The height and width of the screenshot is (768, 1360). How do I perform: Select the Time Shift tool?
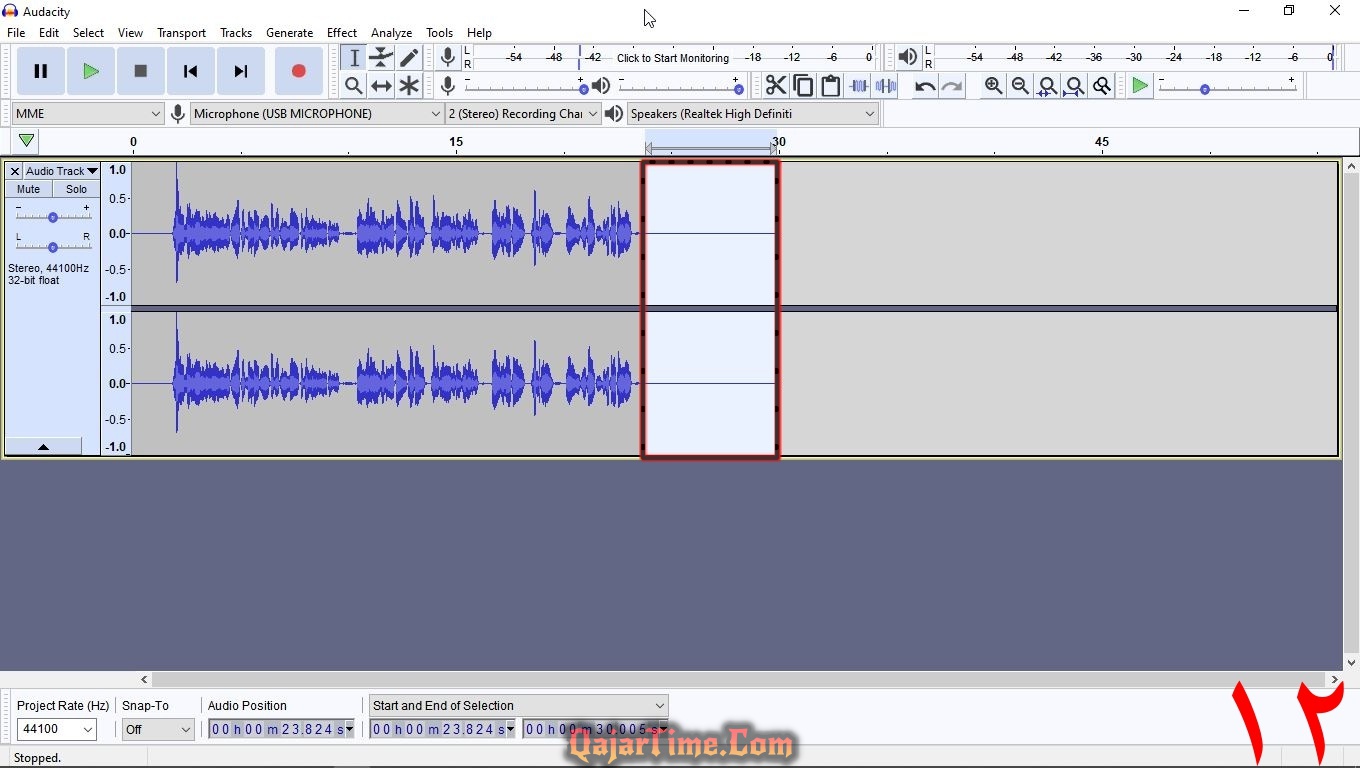381,86
